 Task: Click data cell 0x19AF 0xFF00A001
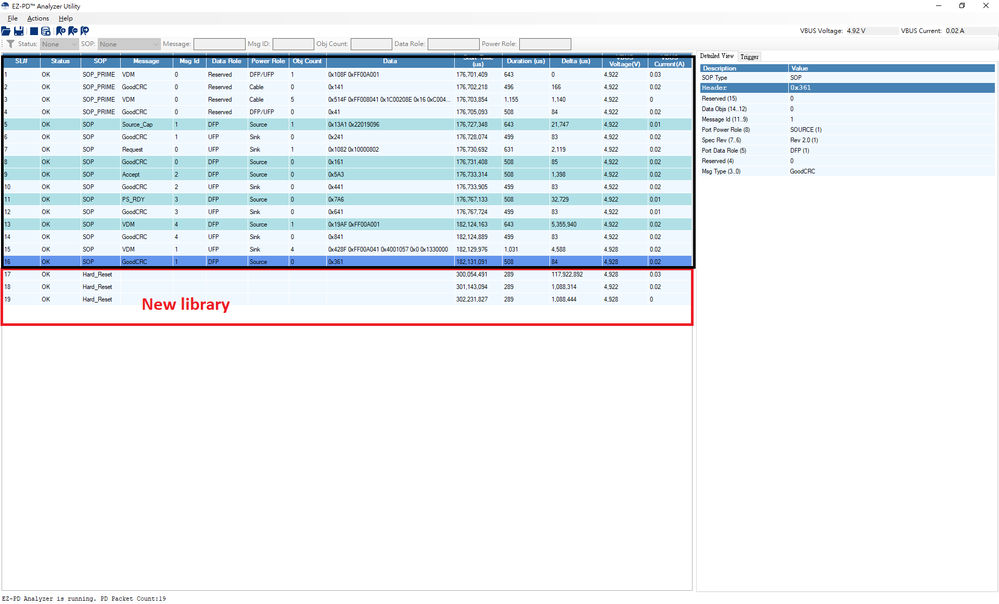(353, 224)
